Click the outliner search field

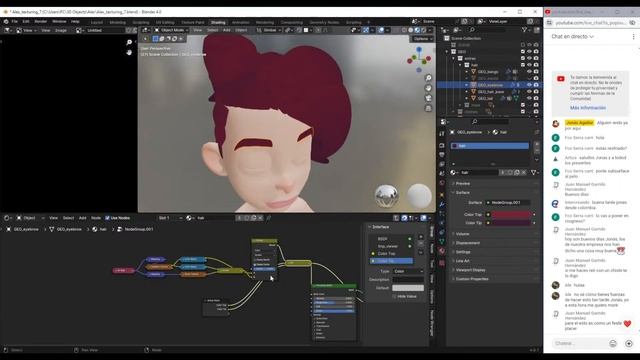490,30
